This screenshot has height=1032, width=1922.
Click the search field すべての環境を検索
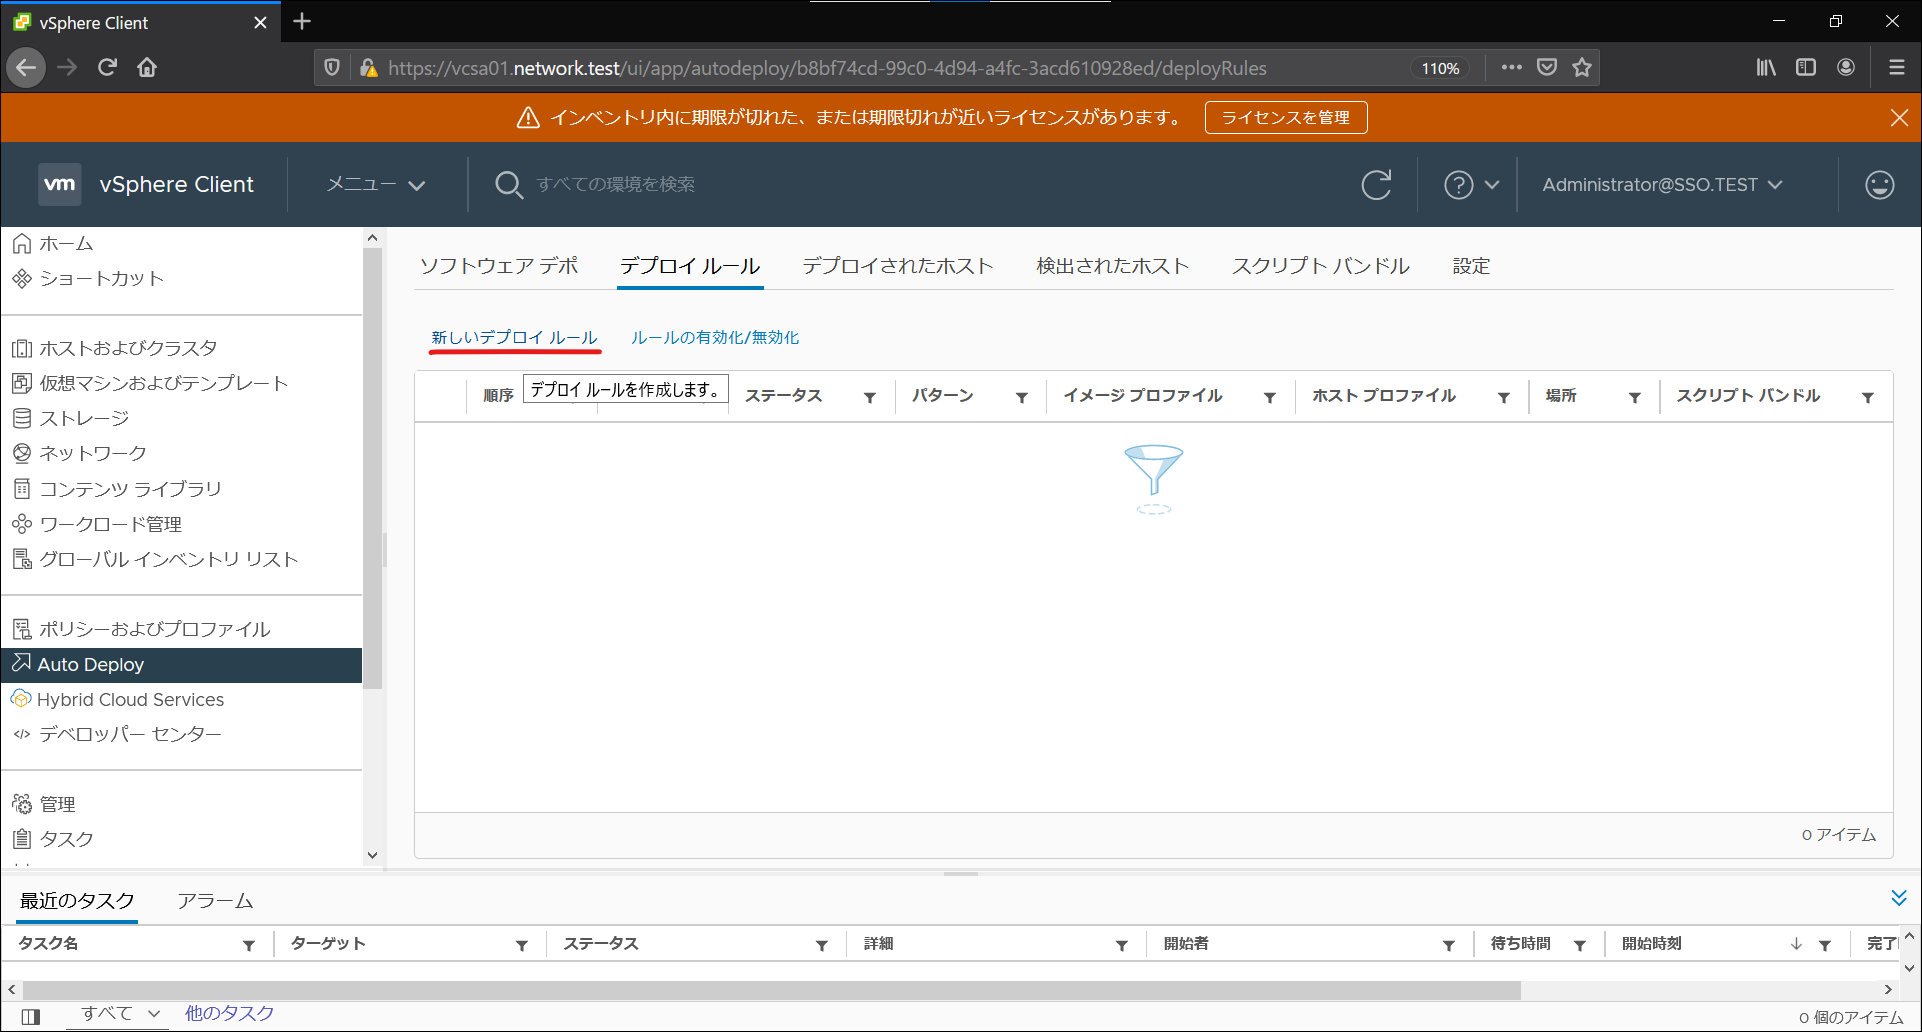[615, 184]
